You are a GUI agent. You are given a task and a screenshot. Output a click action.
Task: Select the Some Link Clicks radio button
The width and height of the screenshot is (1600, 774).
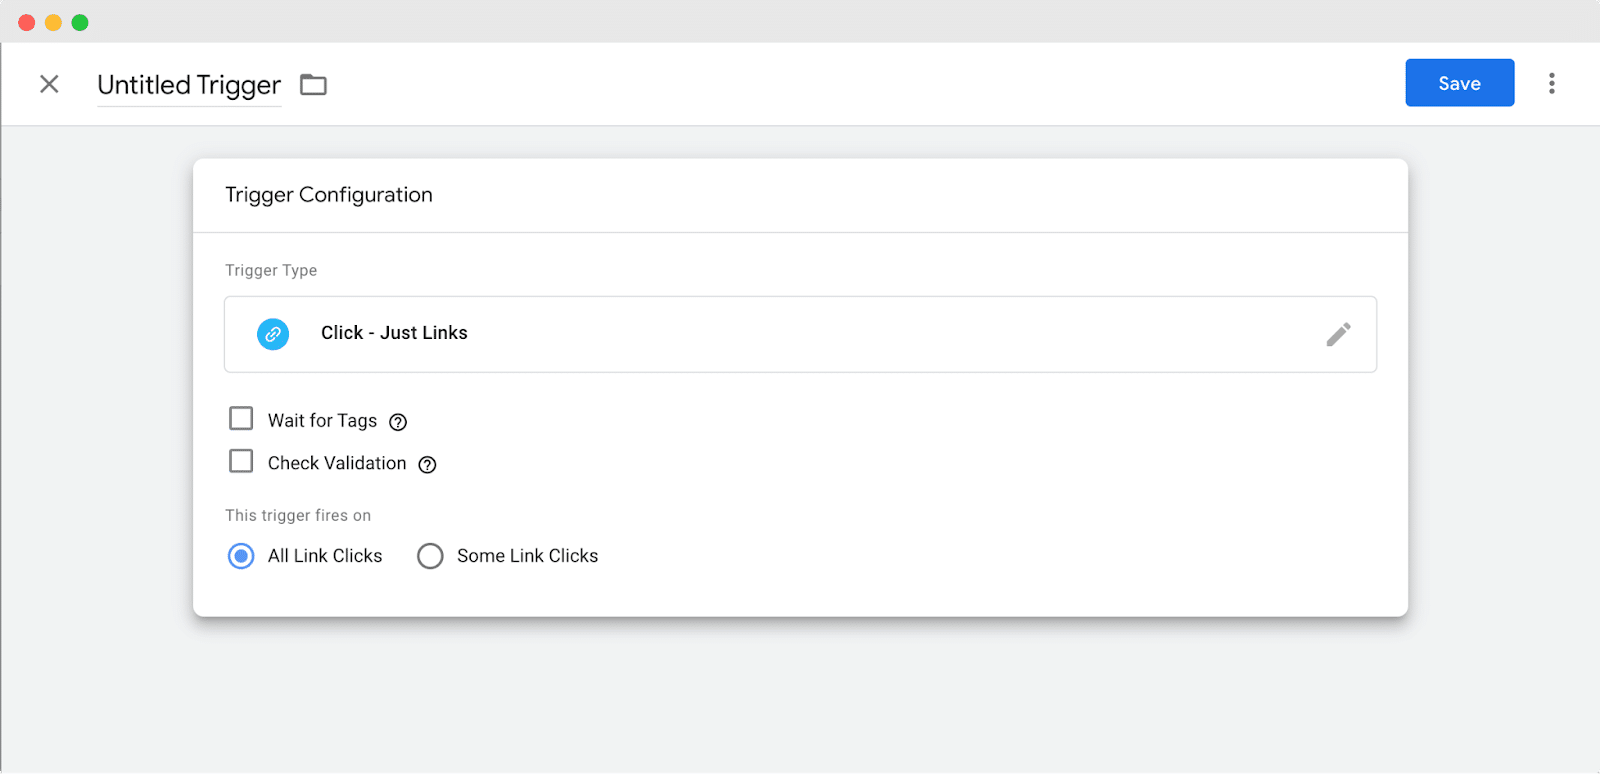[430, 556]
